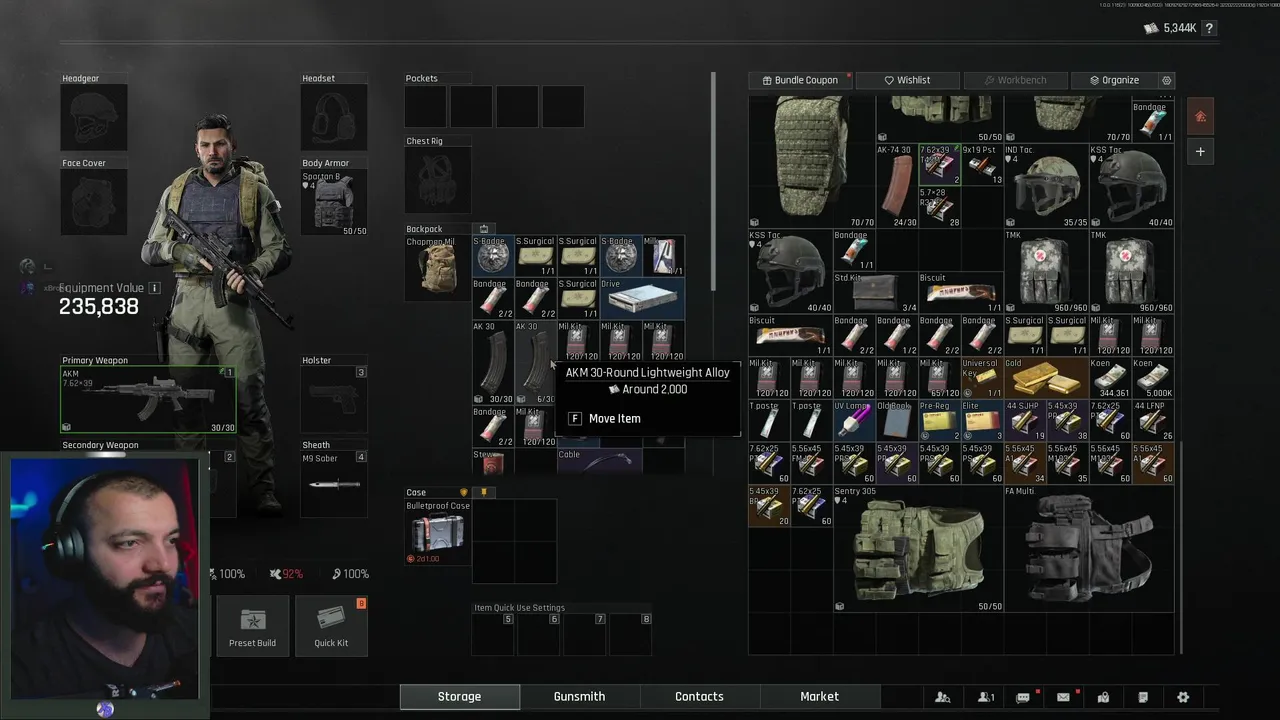The image size is (1280, 720).
Task: Select the Universal Key in storage
Action: coord(982,378)
